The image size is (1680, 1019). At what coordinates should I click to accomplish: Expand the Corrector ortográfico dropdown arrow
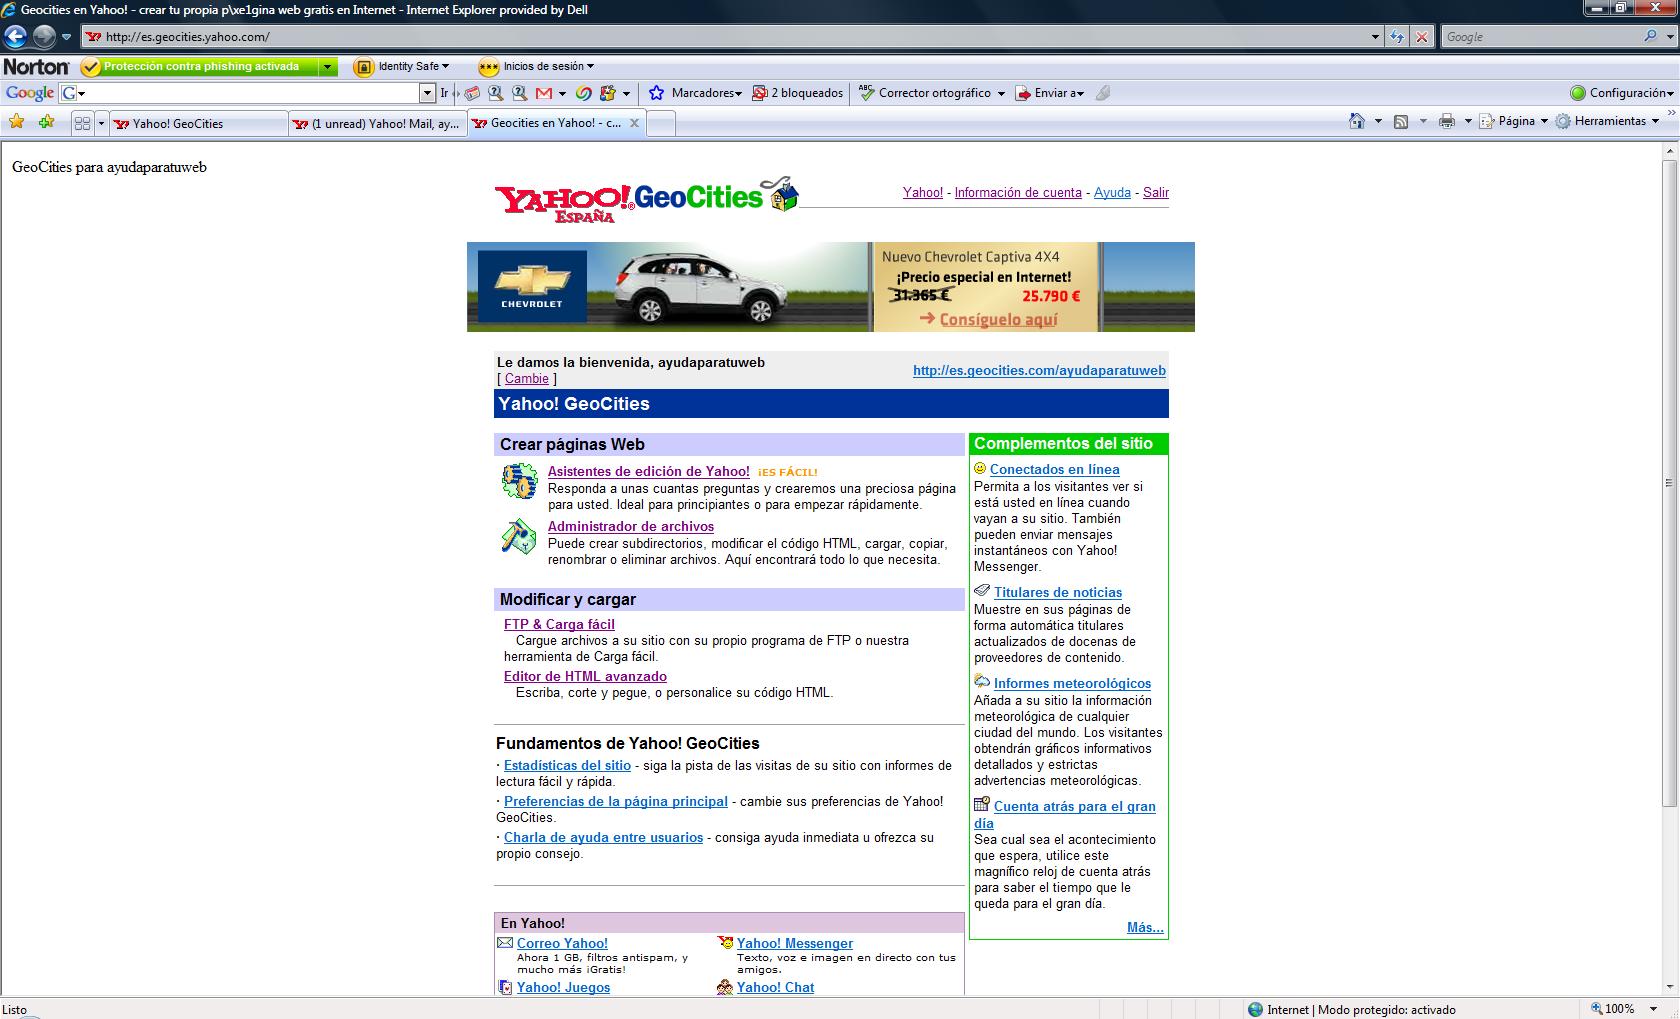(x=1001, y=93)
